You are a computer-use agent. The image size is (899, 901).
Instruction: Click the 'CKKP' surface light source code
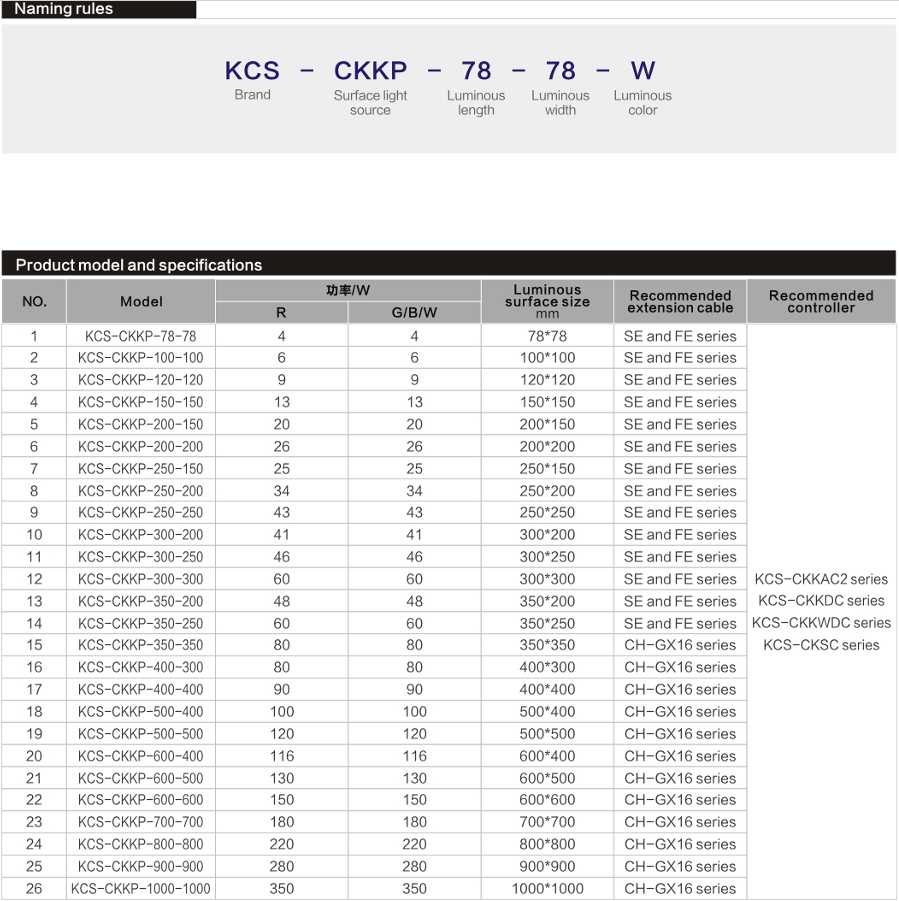[x=371, y=71]
